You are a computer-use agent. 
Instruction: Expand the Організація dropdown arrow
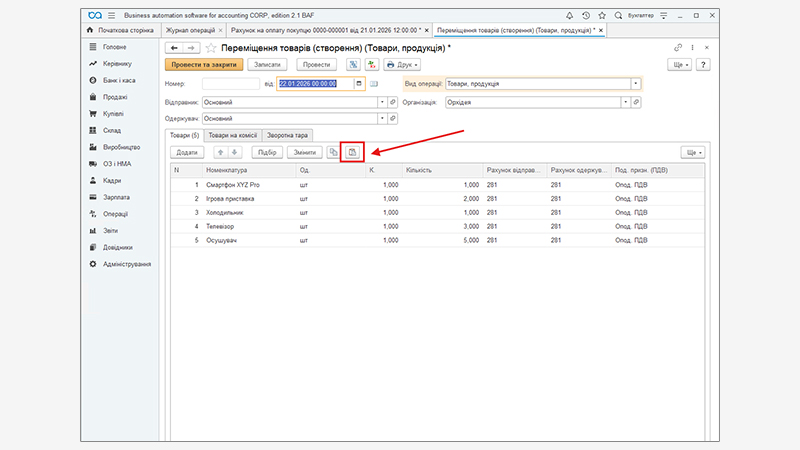click(626, 102)
